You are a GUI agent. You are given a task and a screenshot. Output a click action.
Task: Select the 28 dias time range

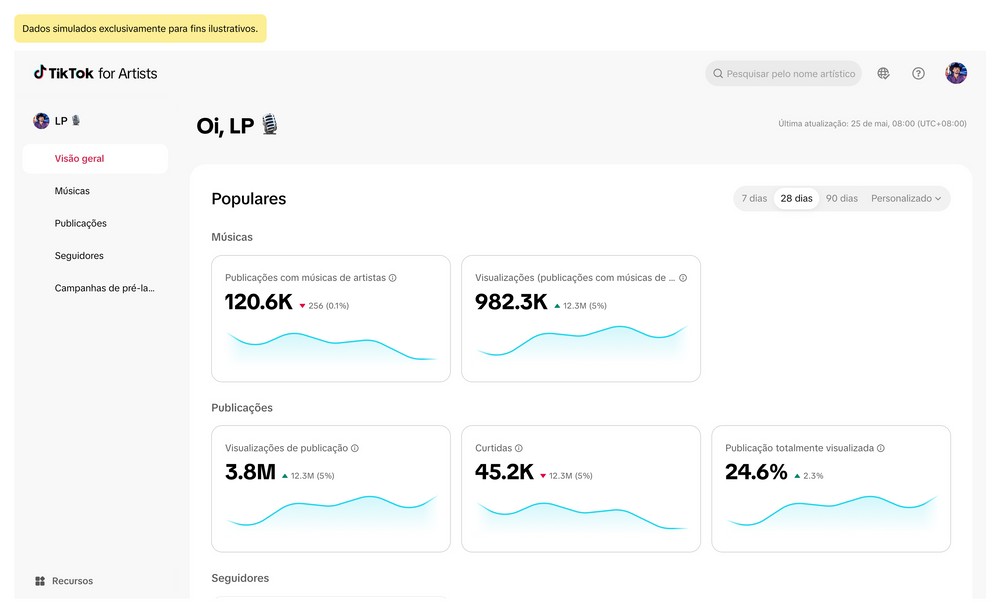tap(796, 198)
